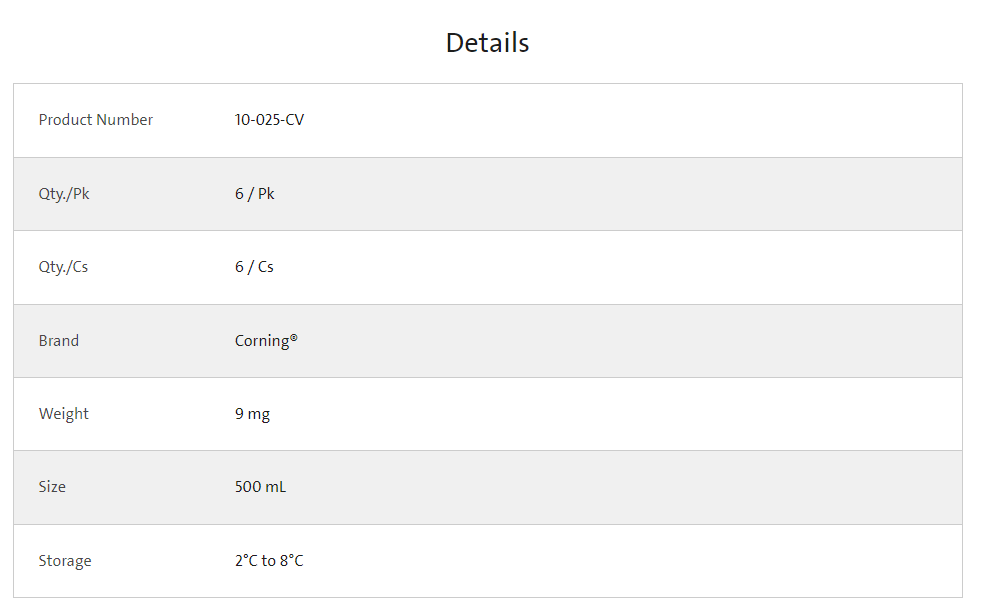The width and height of the screenshot is (989, 614).
Task: Click the 500 size number
Action: (248, 487)
